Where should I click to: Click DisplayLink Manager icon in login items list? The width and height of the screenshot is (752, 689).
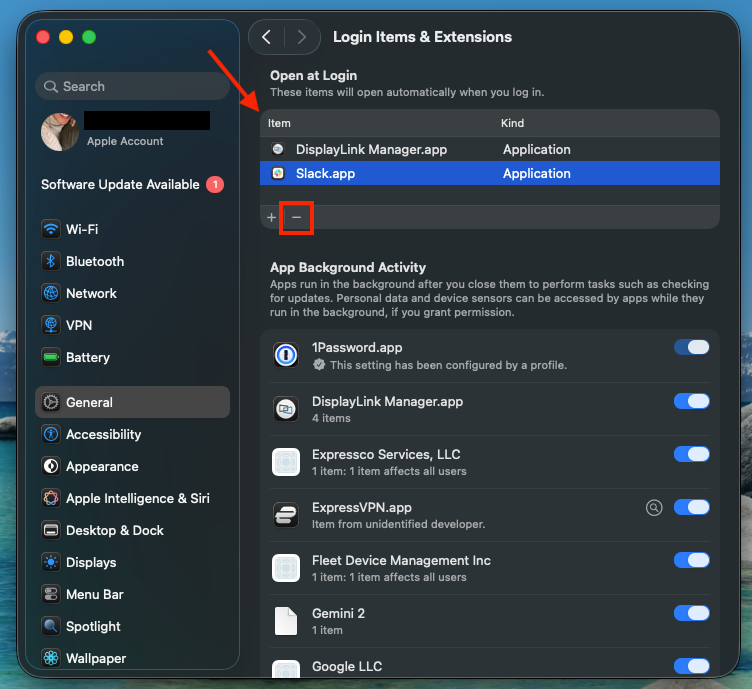tap(278, 149)
